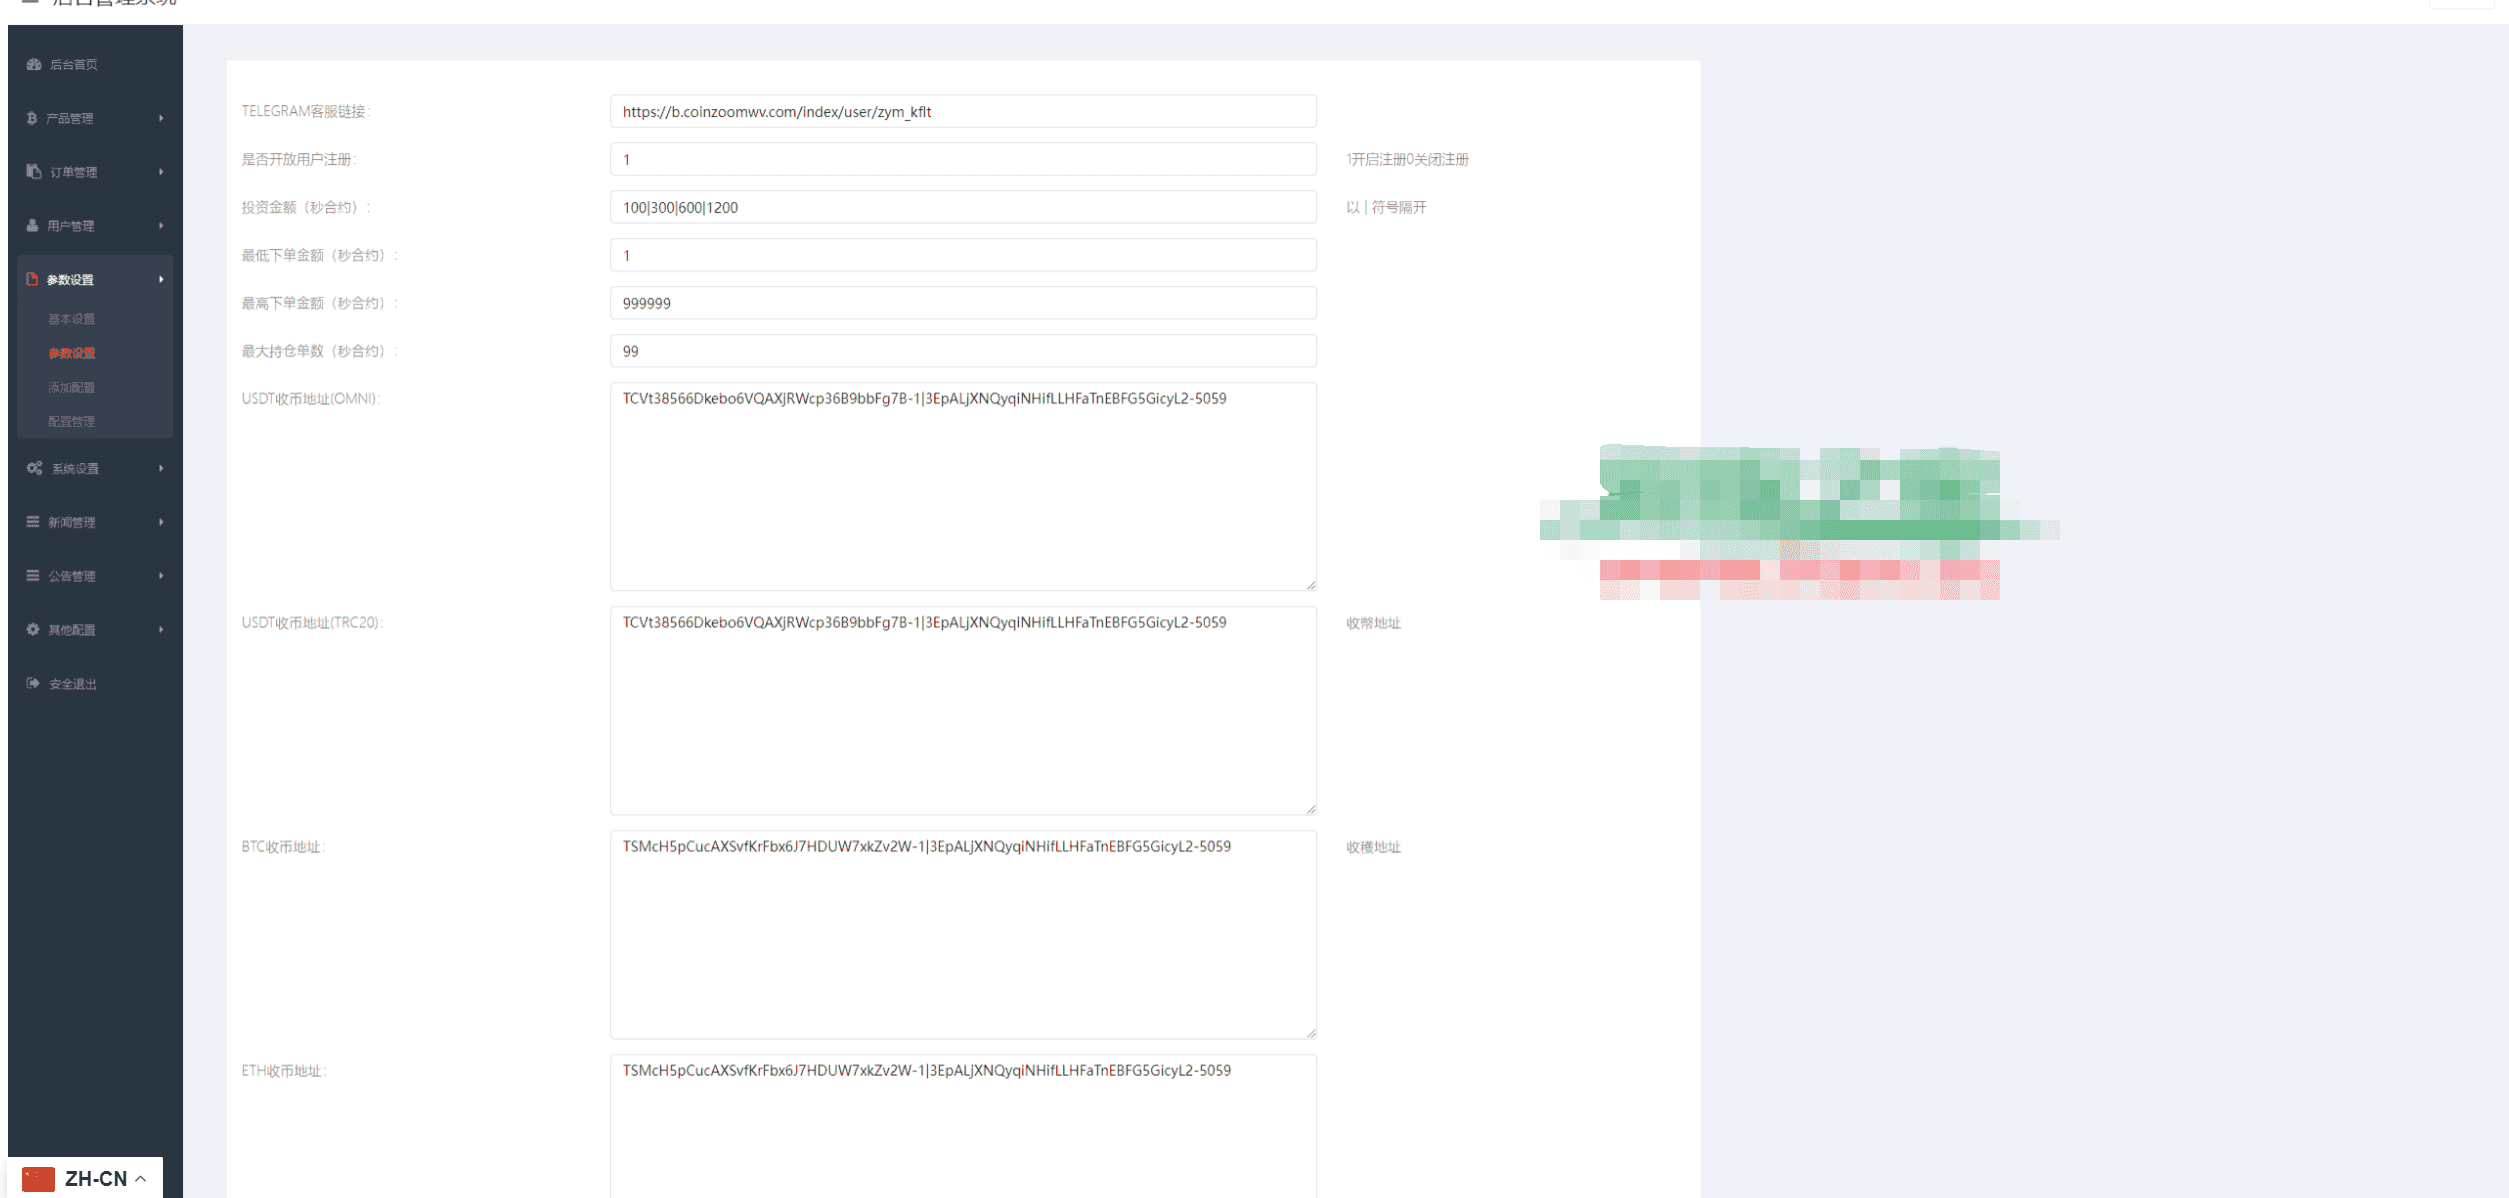The height and width of the screenshot is (1198, 2509).
Task: Click the list icon beside 新闻管理
Action: 33,522
